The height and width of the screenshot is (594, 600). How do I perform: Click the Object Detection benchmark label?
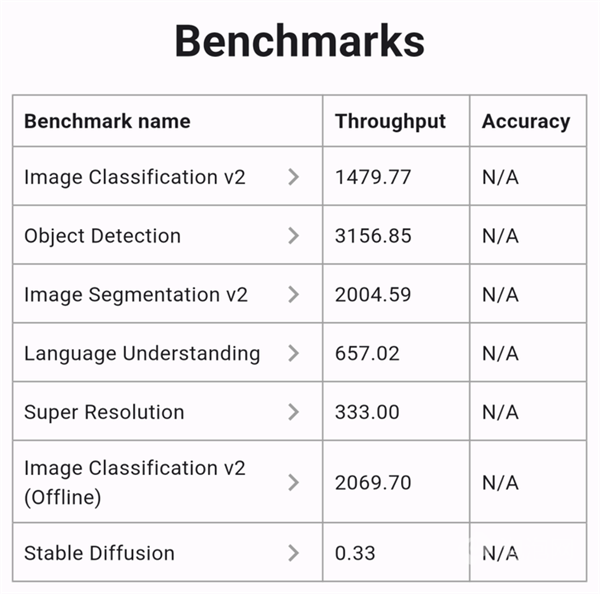(x=103, y=236)
